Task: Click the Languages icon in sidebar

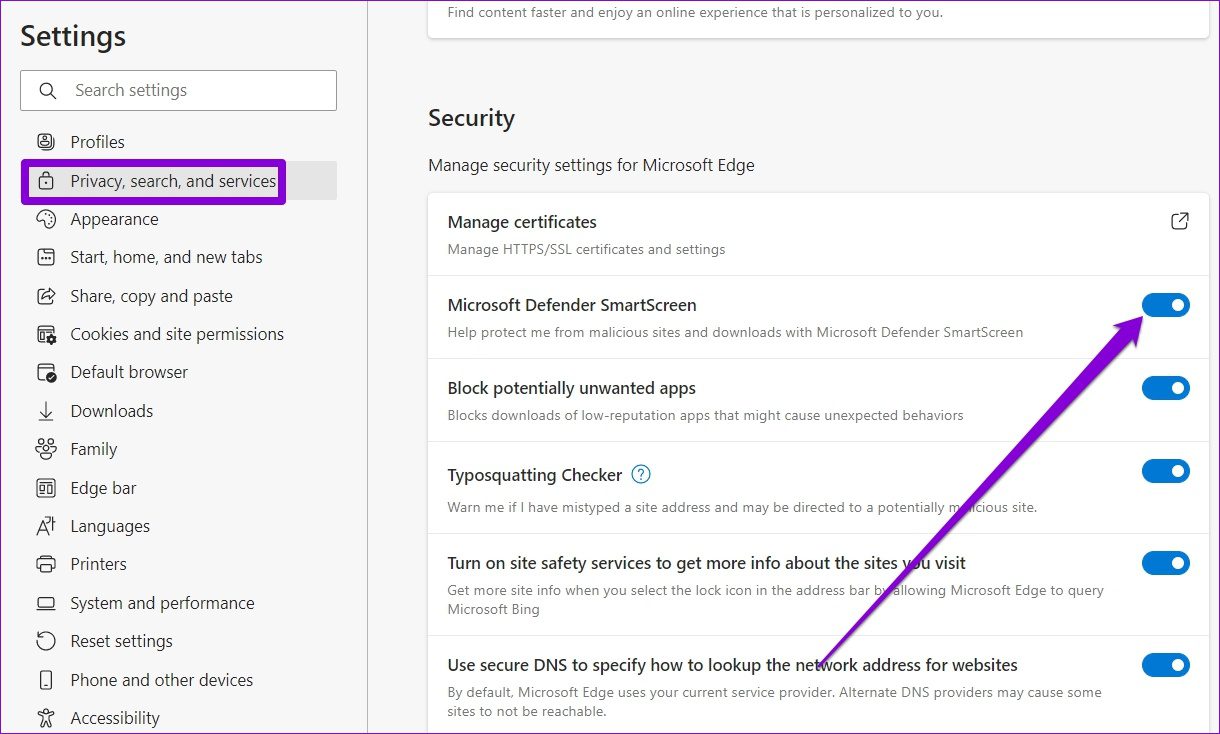Action: (x=46, y=526)
